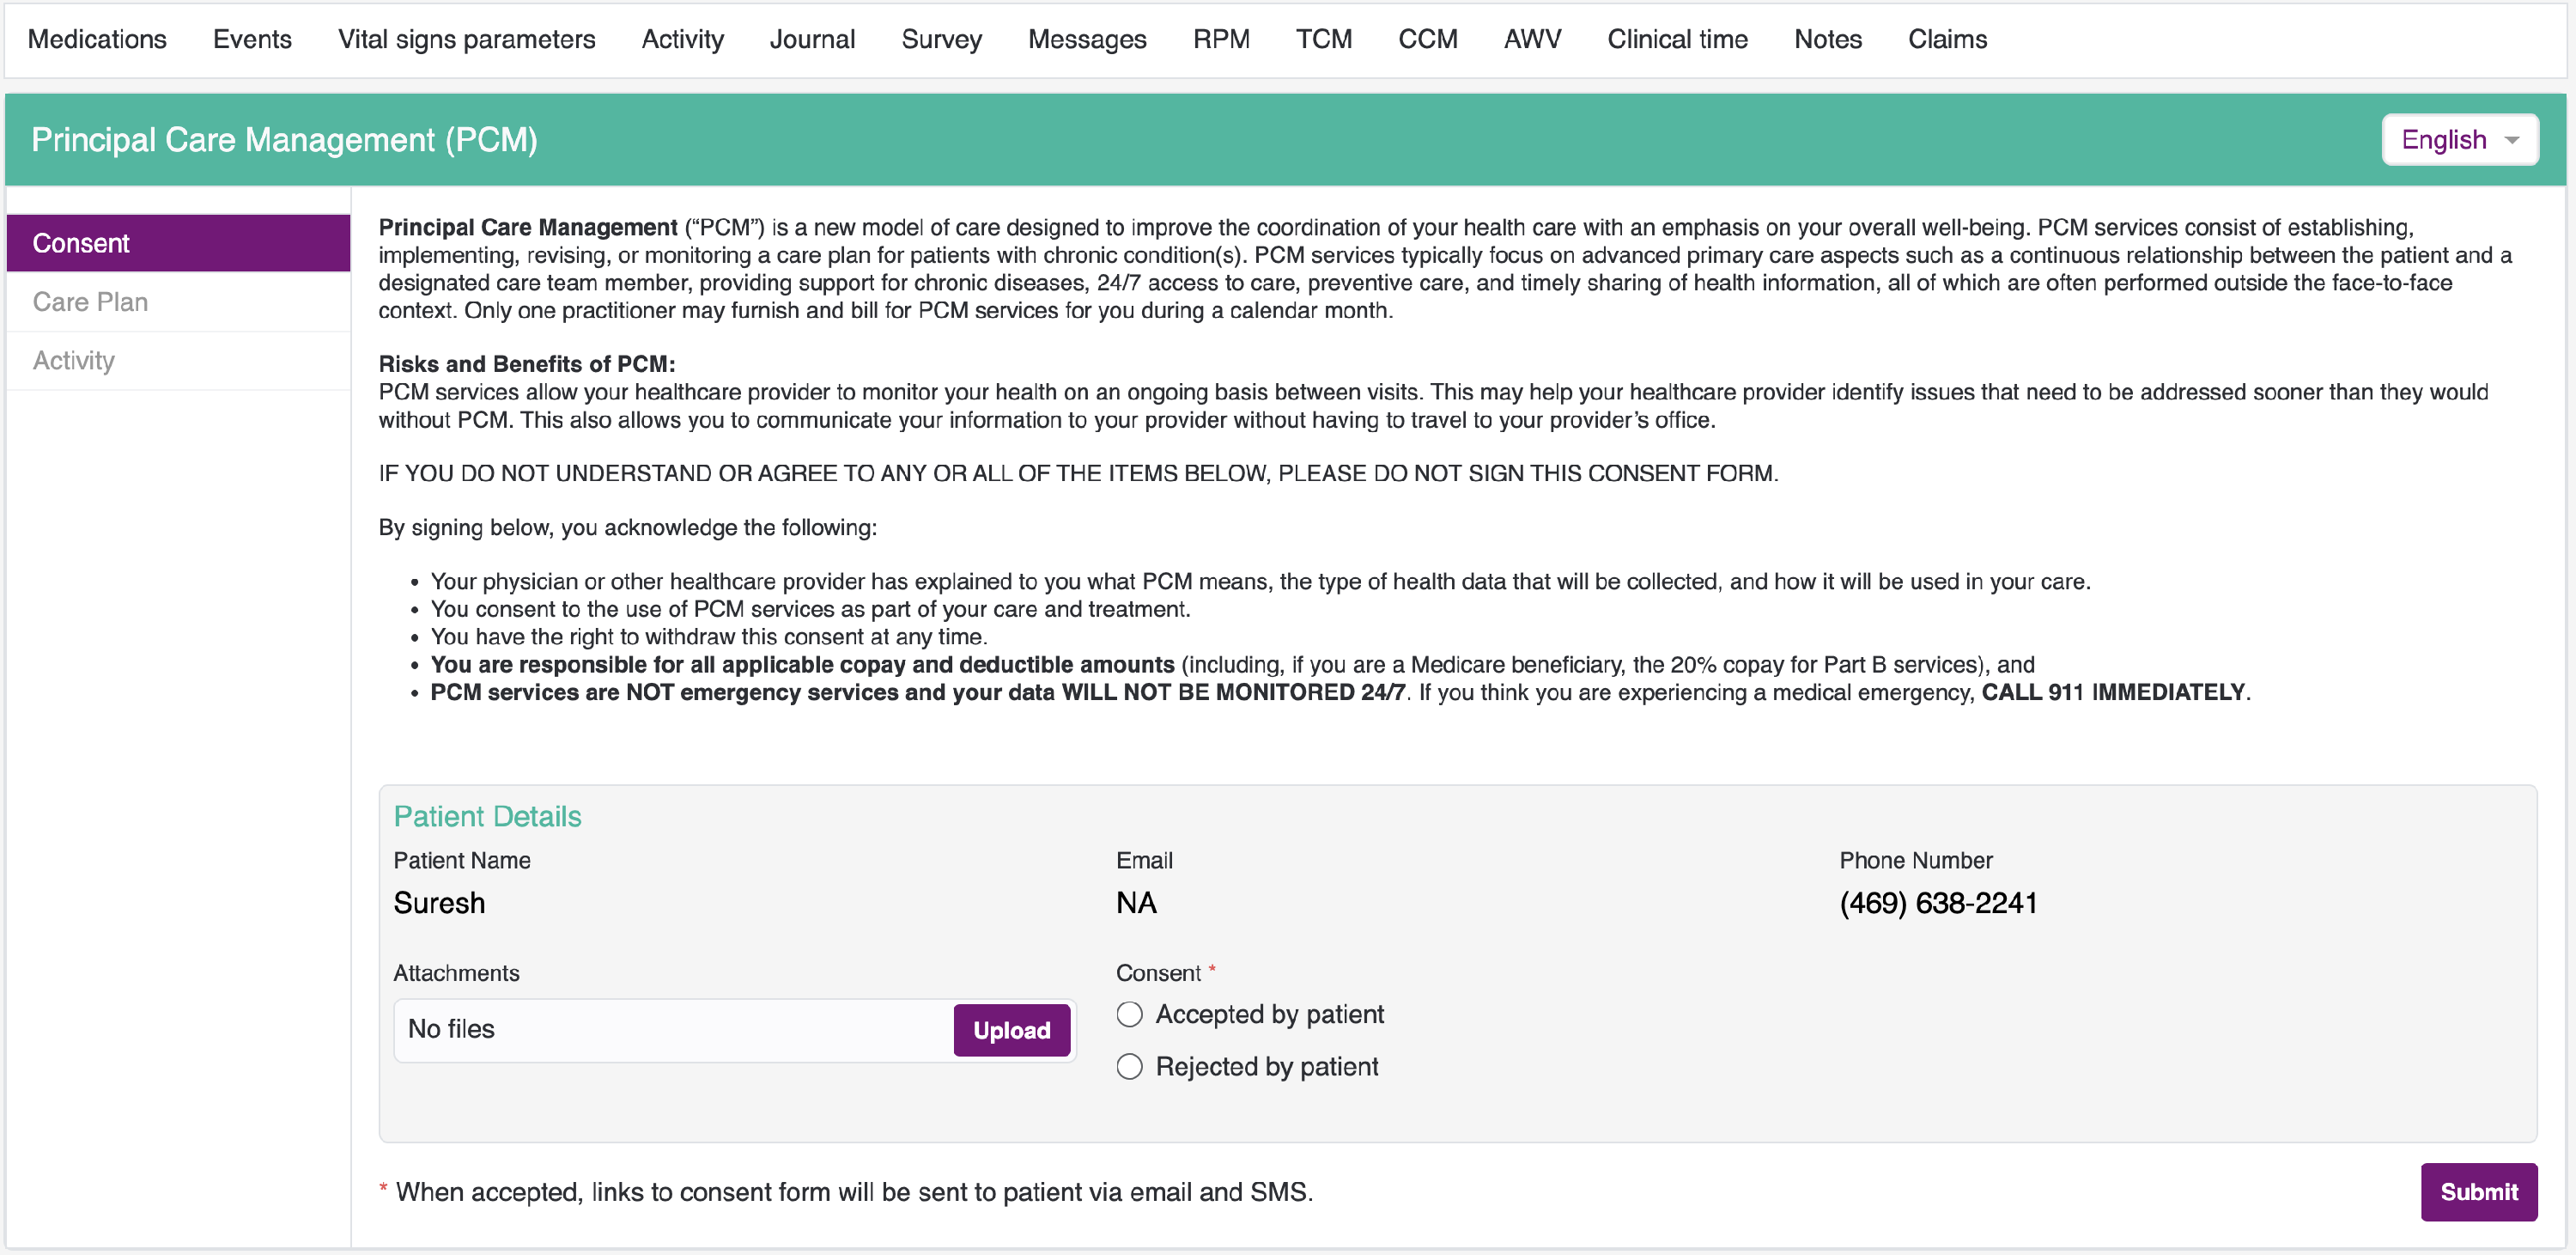Switch to the Journal tab
The height and width of the screenshot is (1255, 2576).
tap(812, 39)
